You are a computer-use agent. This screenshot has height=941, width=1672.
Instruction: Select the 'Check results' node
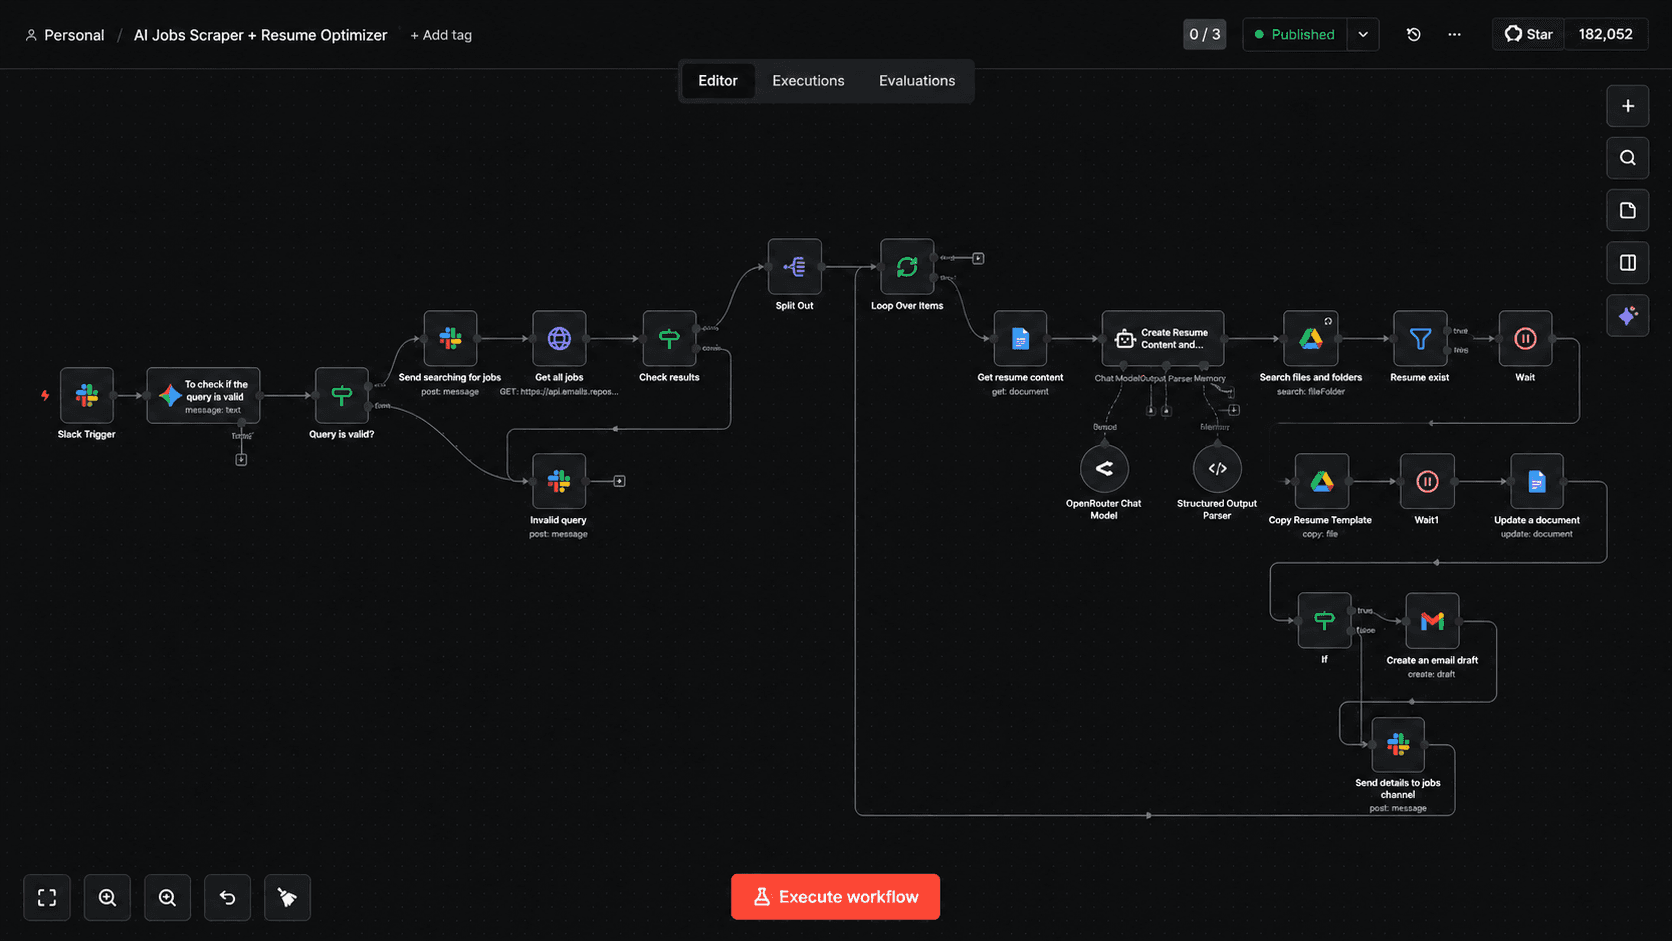pyautogui.click(x=669, y=338)
